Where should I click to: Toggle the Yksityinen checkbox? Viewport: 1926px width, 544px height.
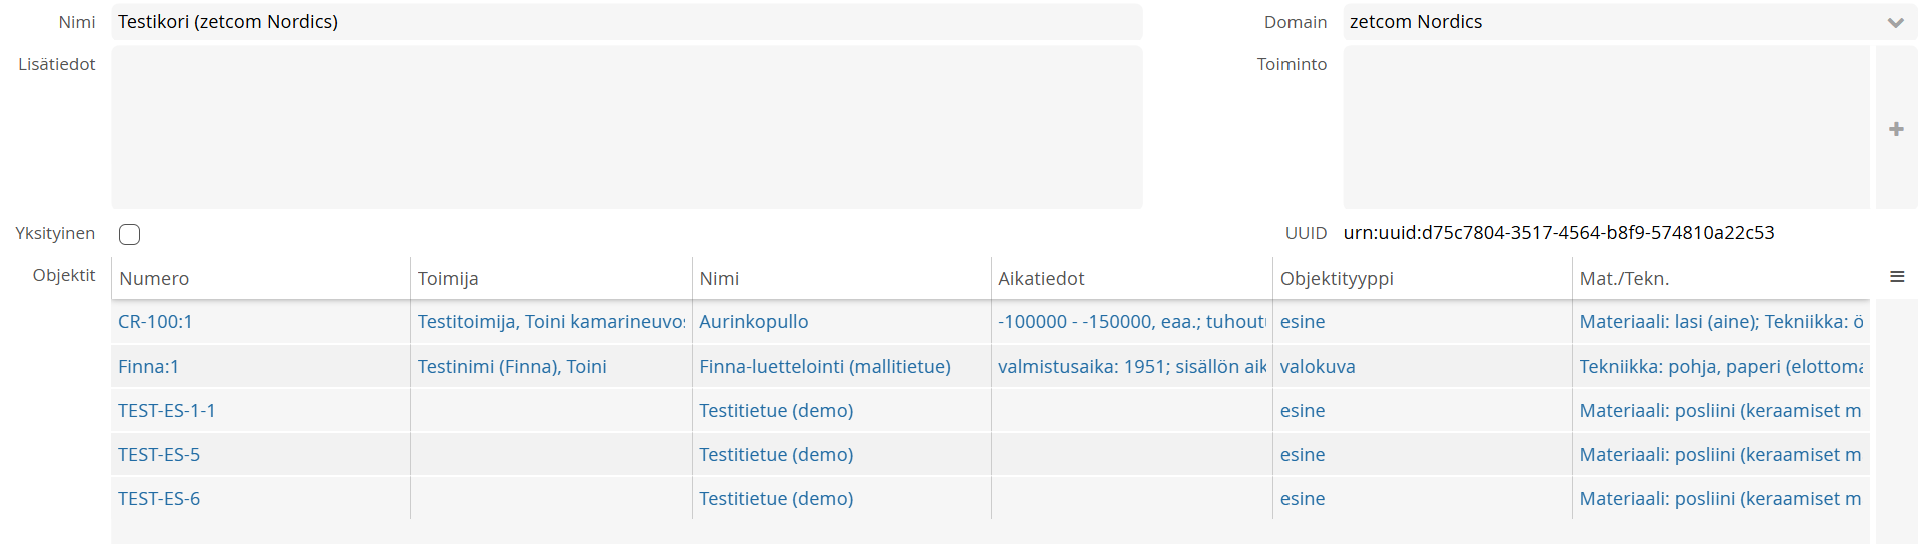point(129,234)
